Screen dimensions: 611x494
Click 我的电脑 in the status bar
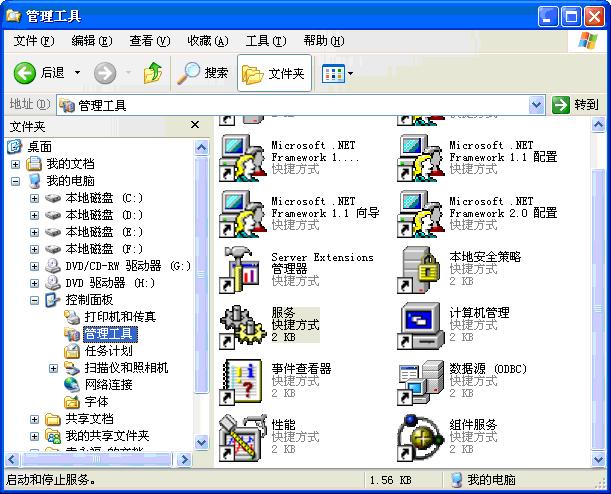coord(483,480)
